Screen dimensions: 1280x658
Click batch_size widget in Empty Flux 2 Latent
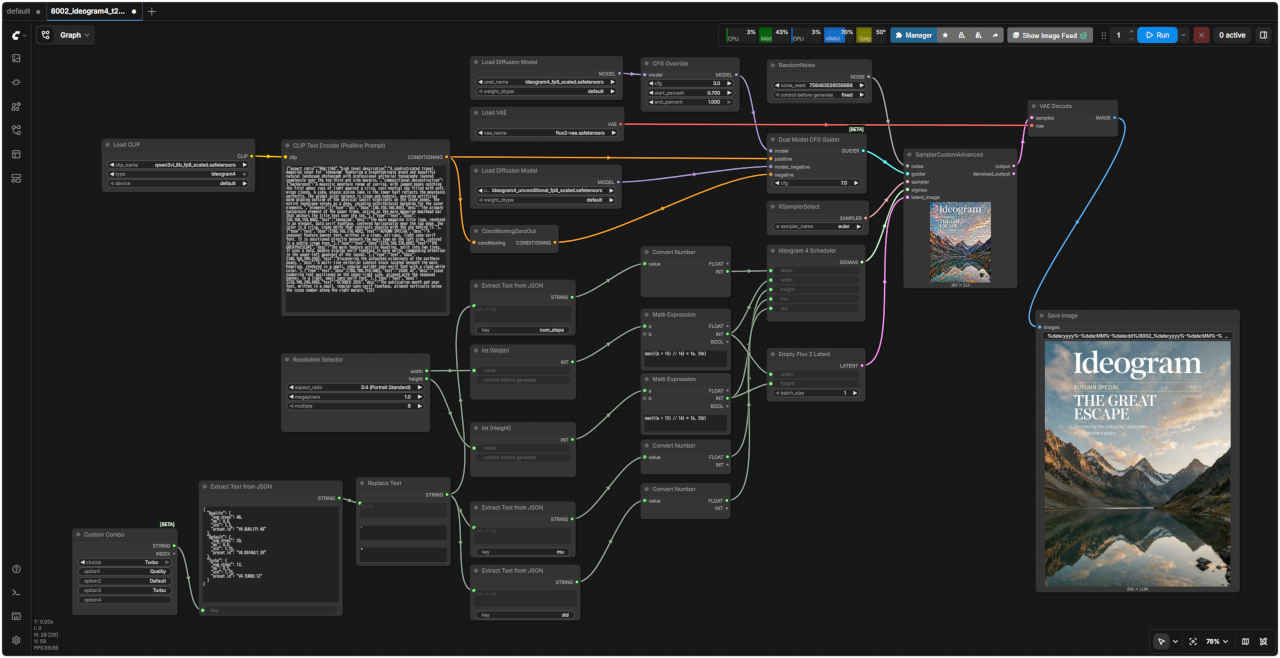(818, 393)
